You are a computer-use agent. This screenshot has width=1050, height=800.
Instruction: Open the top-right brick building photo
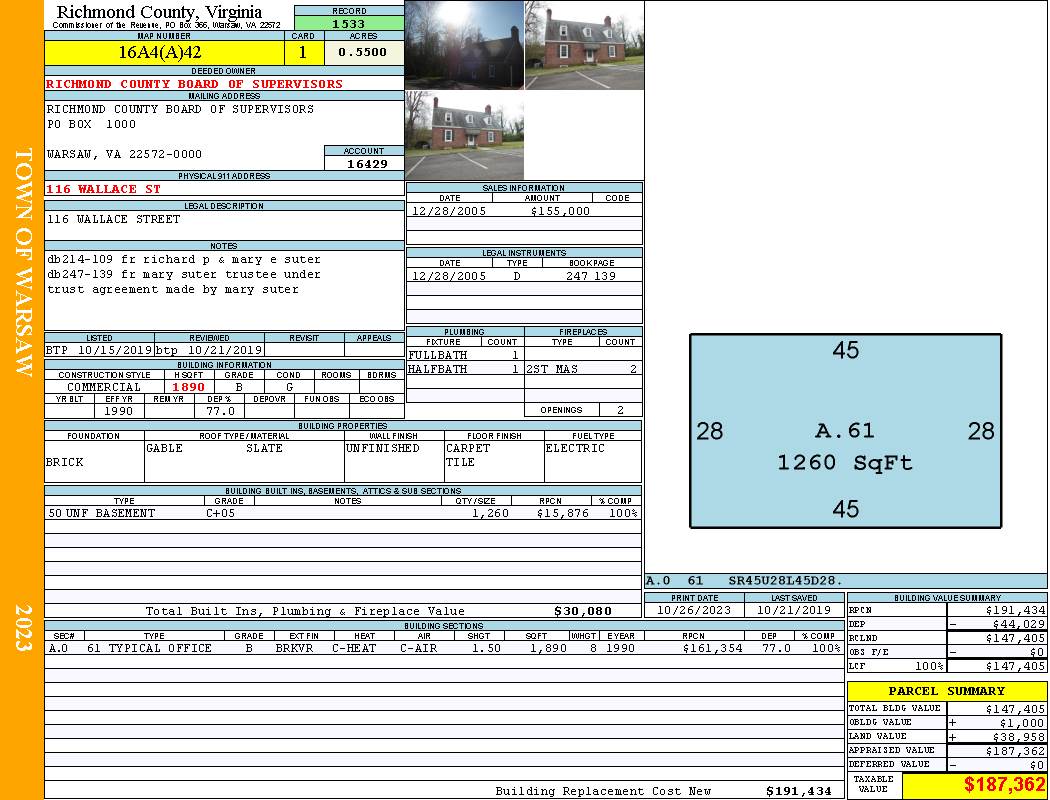click(x=583, y=44)
